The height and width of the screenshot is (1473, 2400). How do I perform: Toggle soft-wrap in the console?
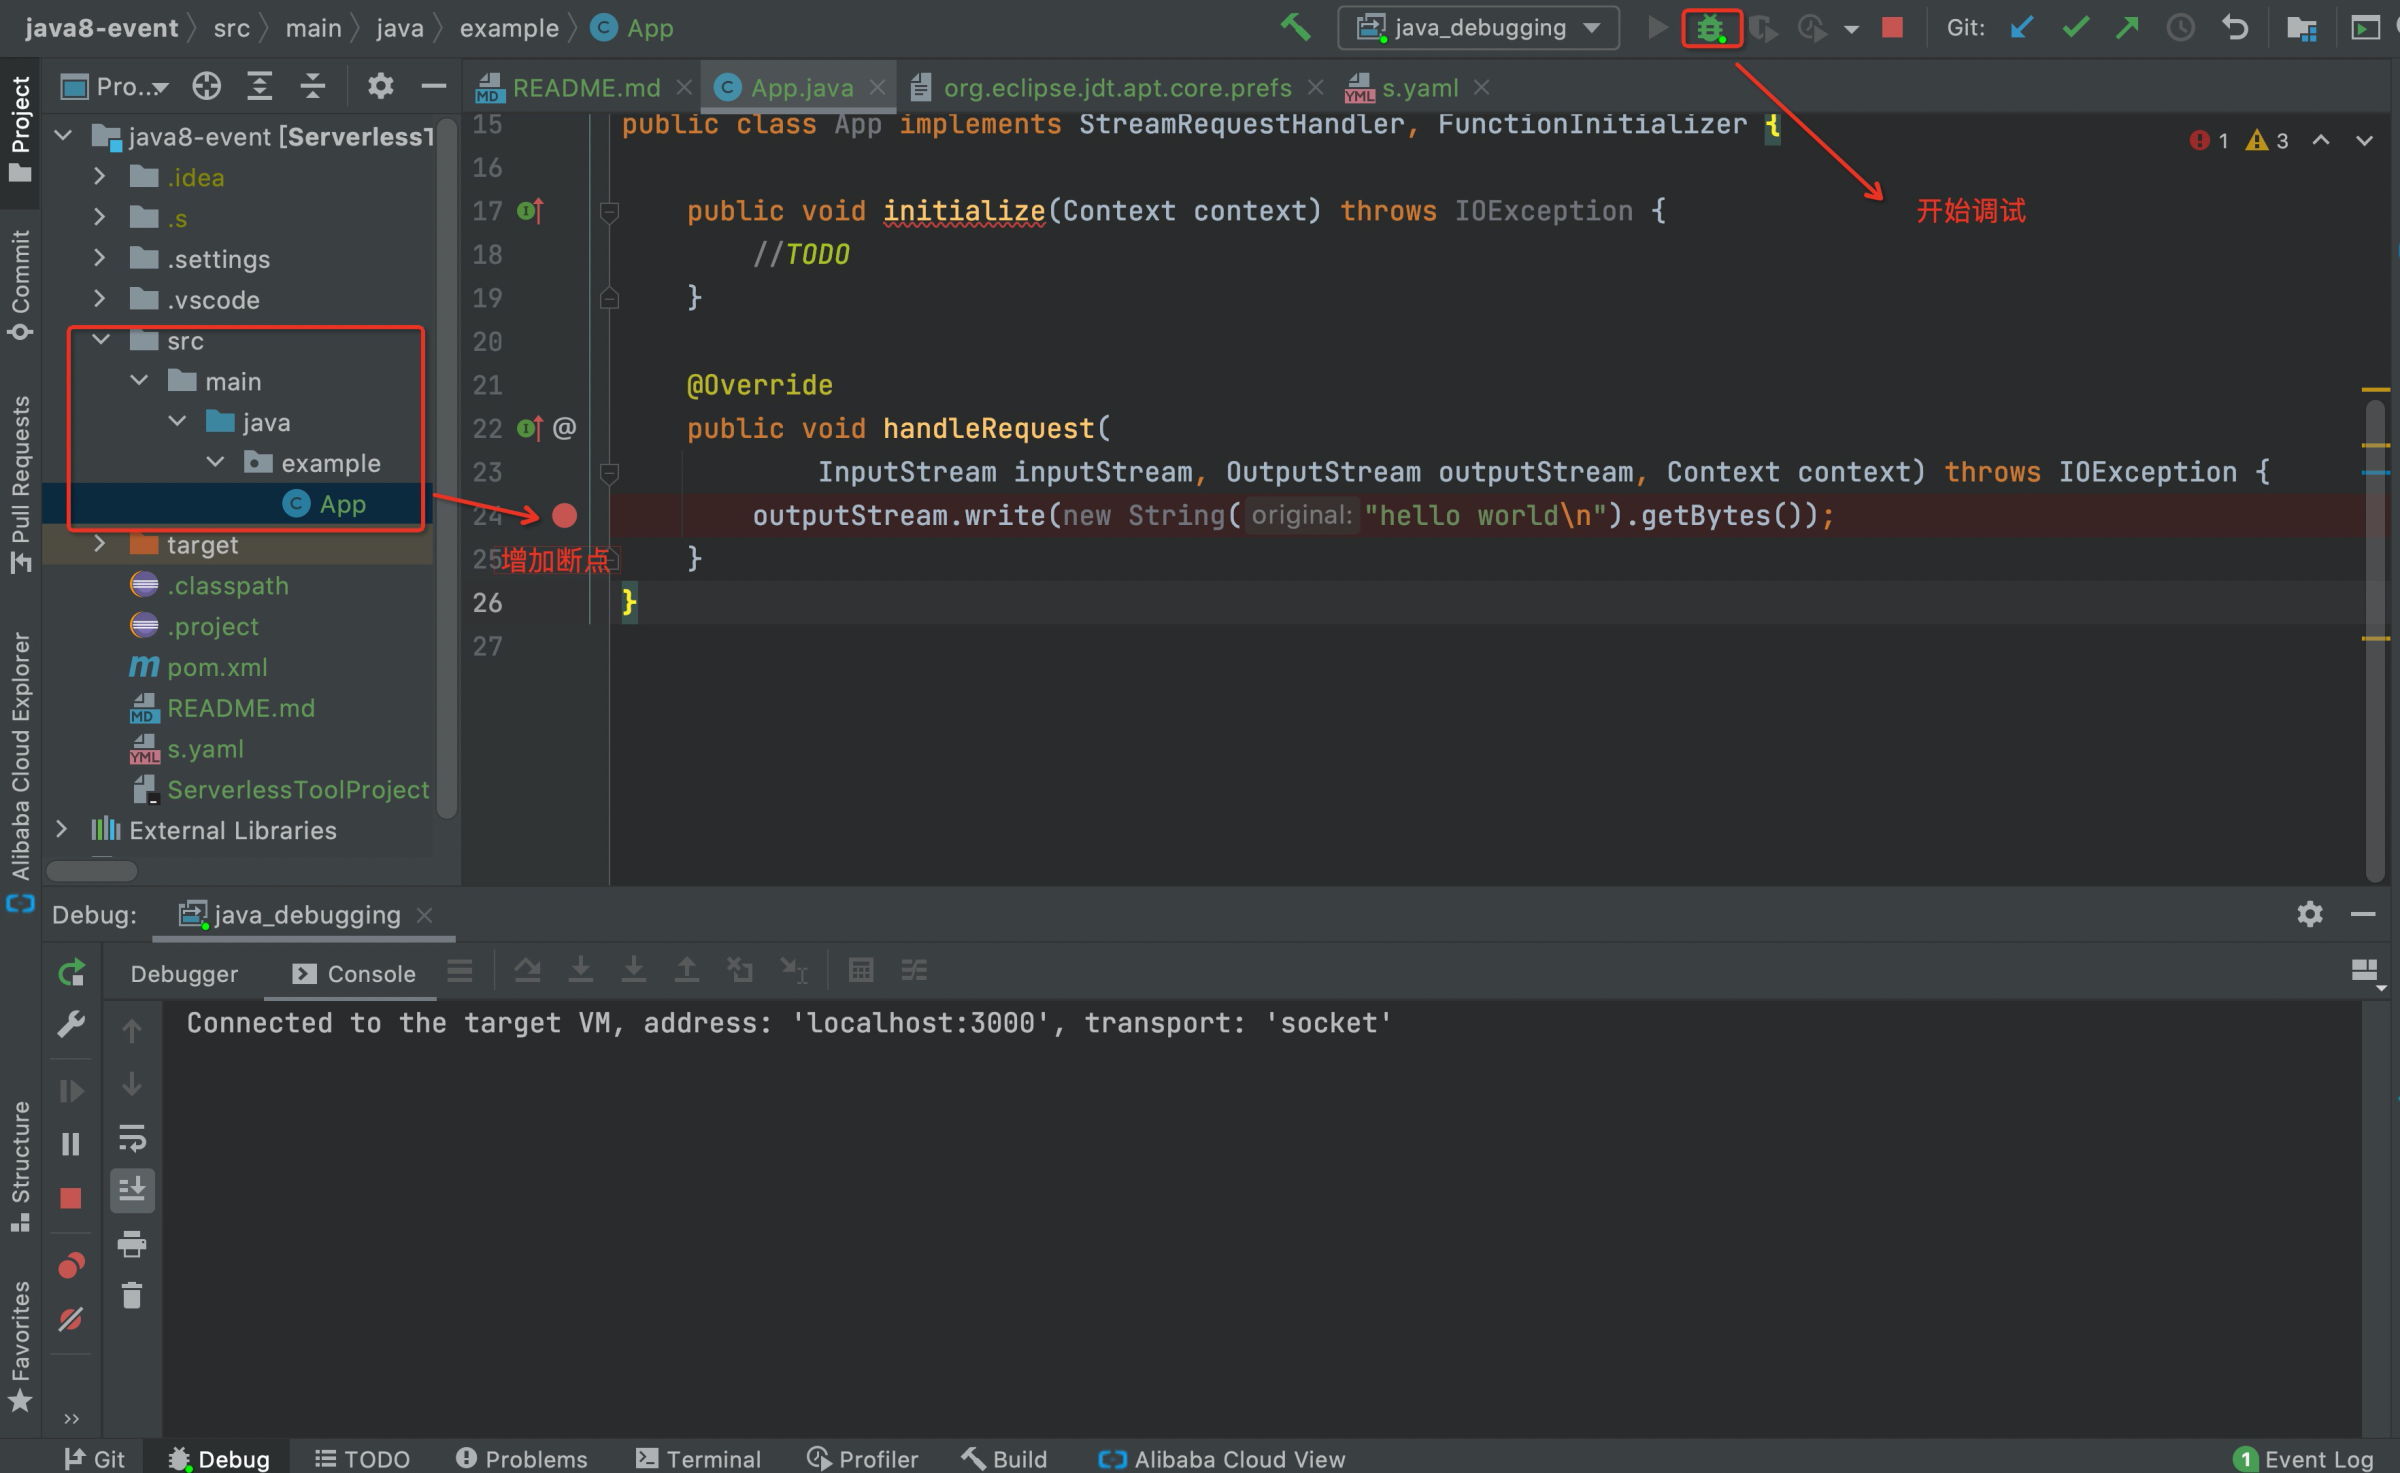tap(132, 1138)
